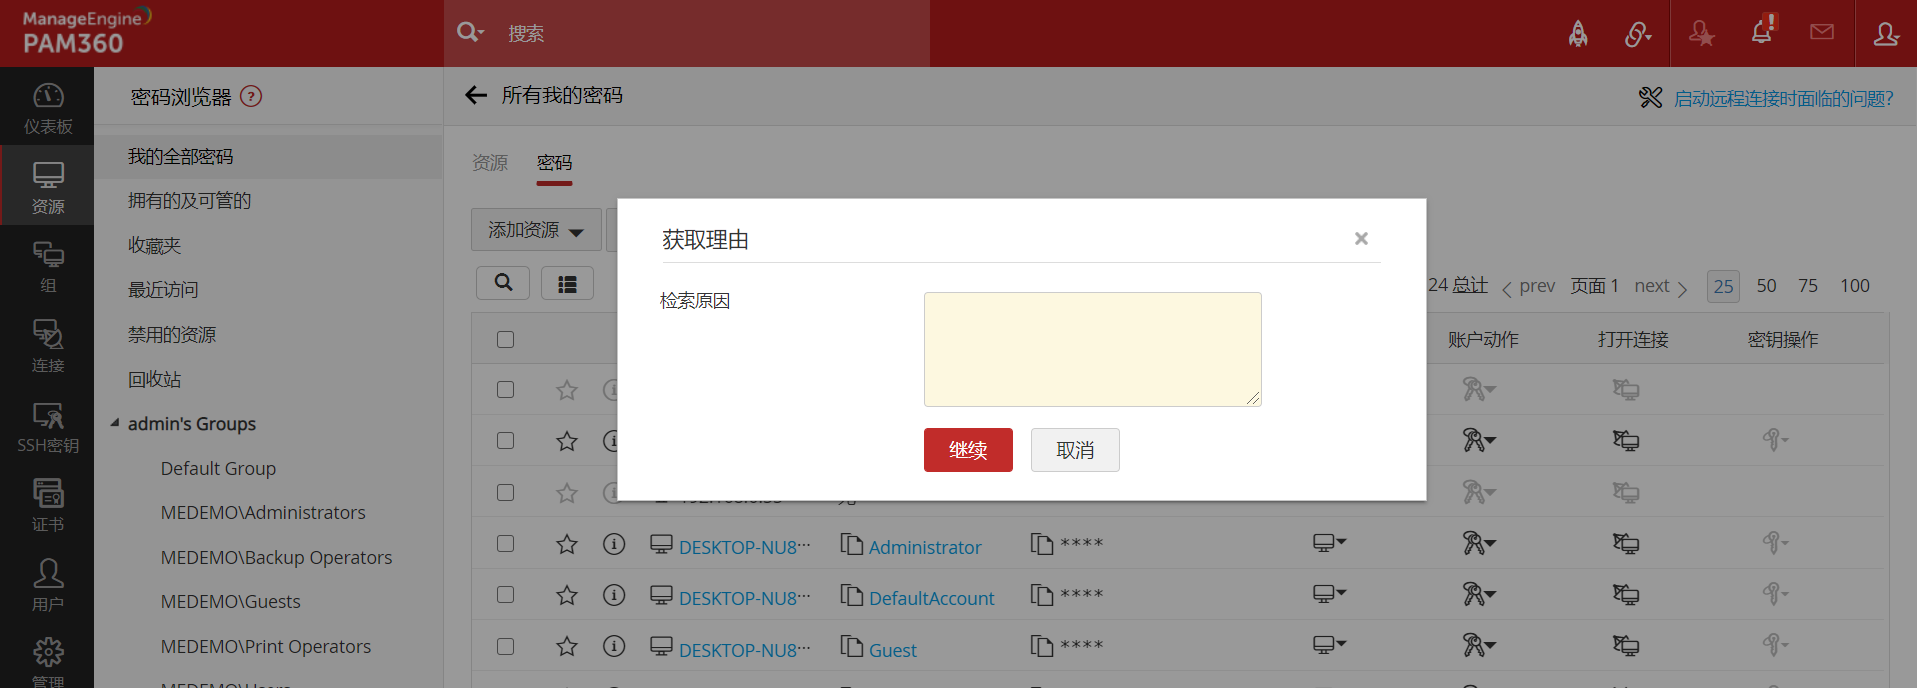
Task: Set page size to 50
Action: pos(1767,286)
